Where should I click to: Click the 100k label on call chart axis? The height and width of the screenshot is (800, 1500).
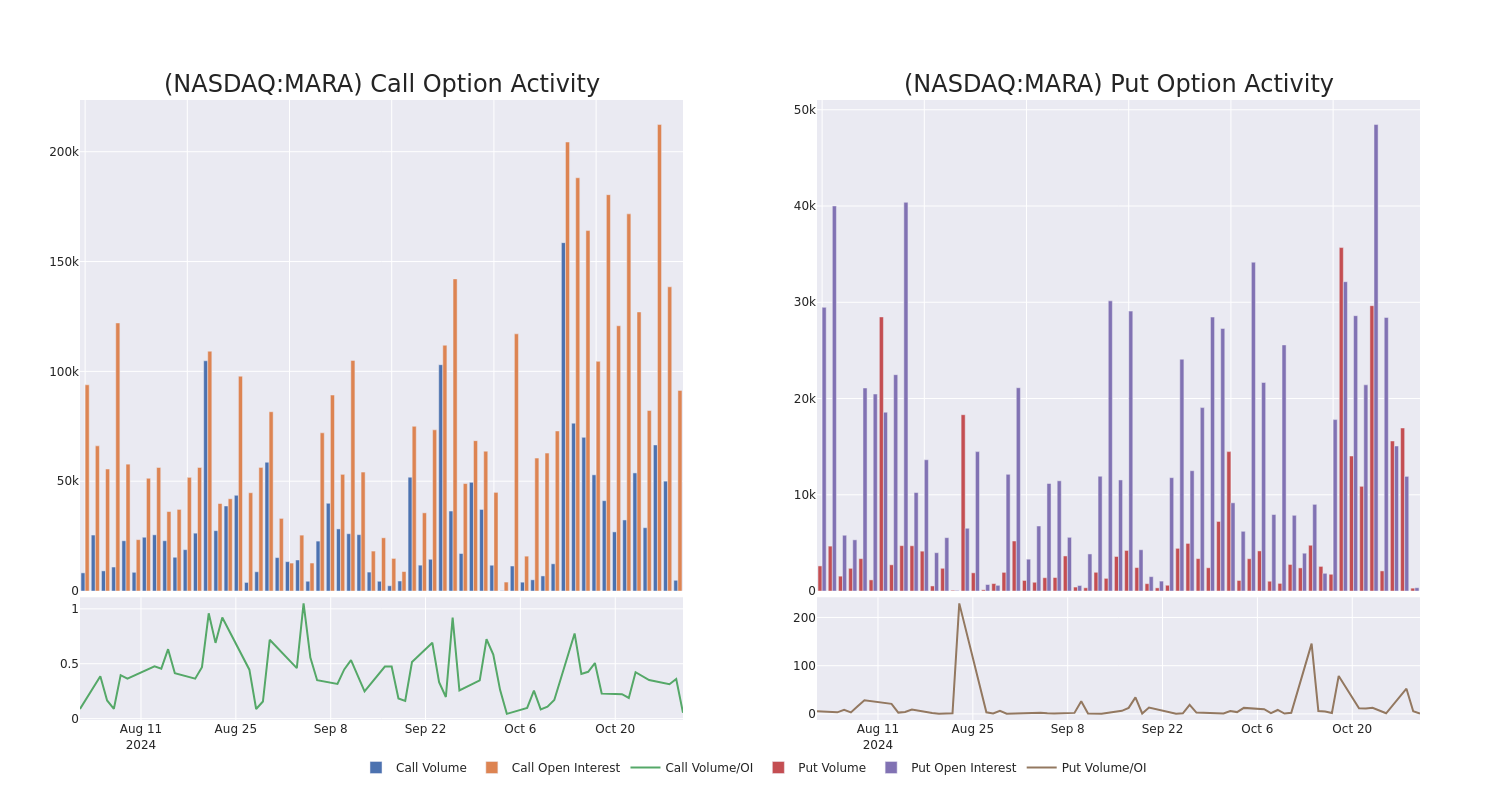(x=64, y=372)
